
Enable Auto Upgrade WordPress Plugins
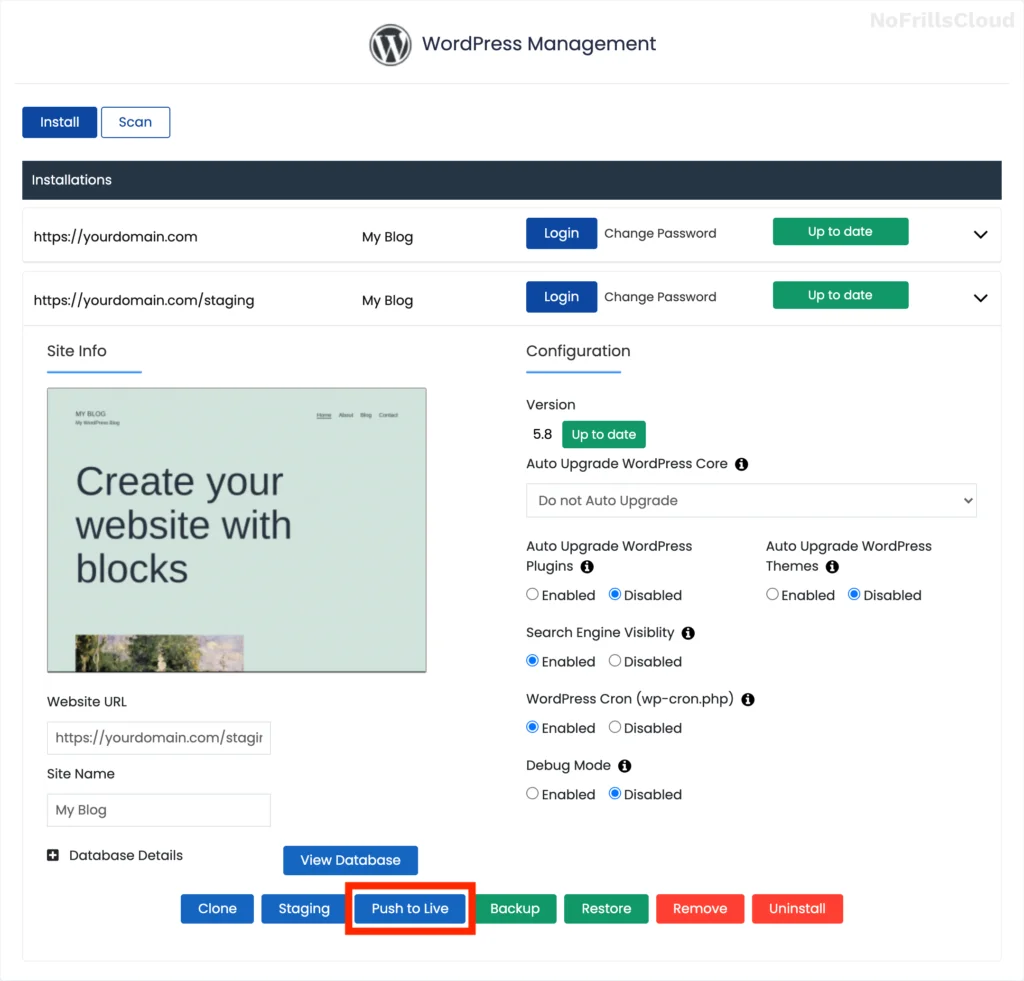532,594
